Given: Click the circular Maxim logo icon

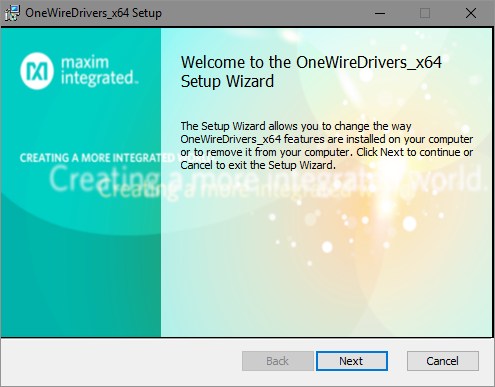Looking at the screenshot, I should [37, 71].
